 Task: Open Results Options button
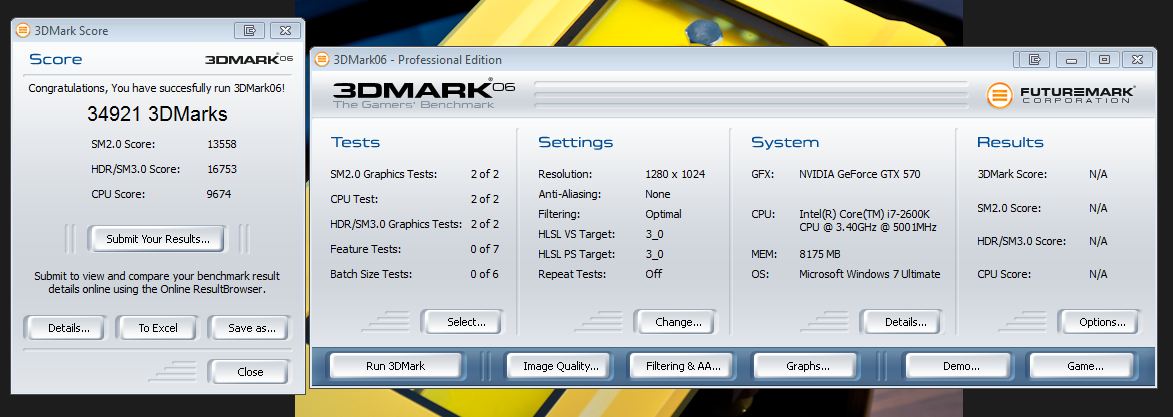pyautogui.click(x=1099, y=322)
